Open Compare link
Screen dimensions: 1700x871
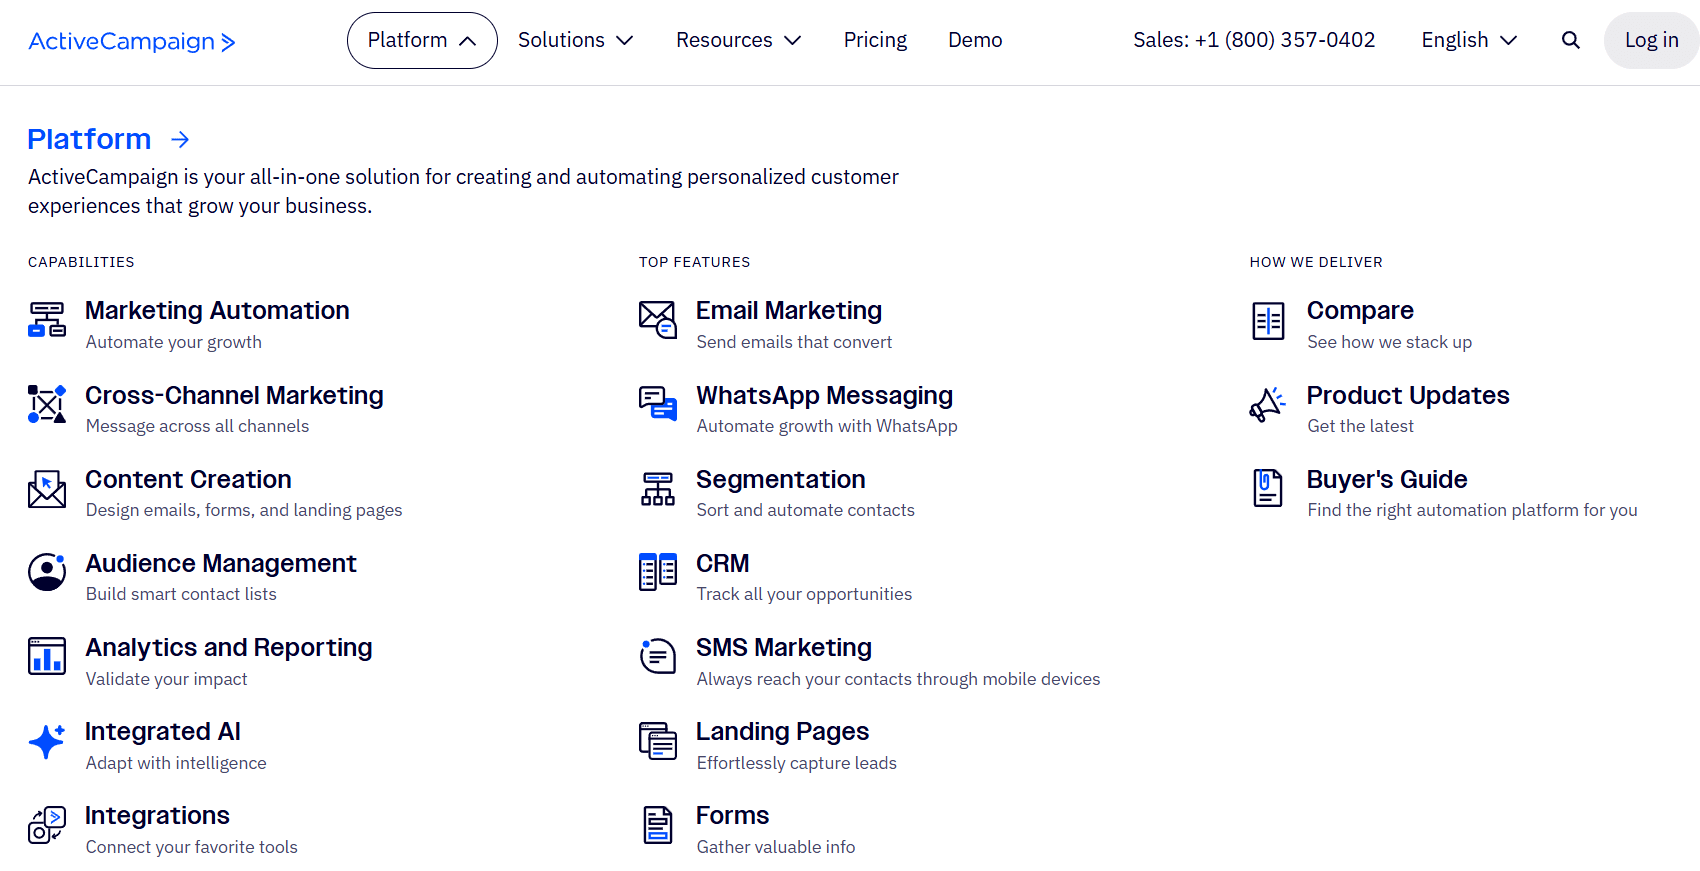(1360, 311)
